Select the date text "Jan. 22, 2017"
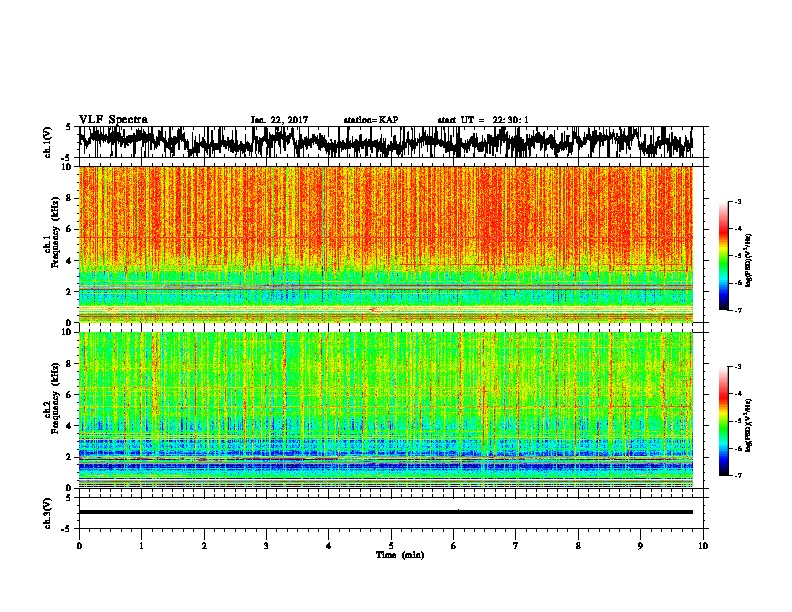This screenshot has width=792, height=612. 279,120
